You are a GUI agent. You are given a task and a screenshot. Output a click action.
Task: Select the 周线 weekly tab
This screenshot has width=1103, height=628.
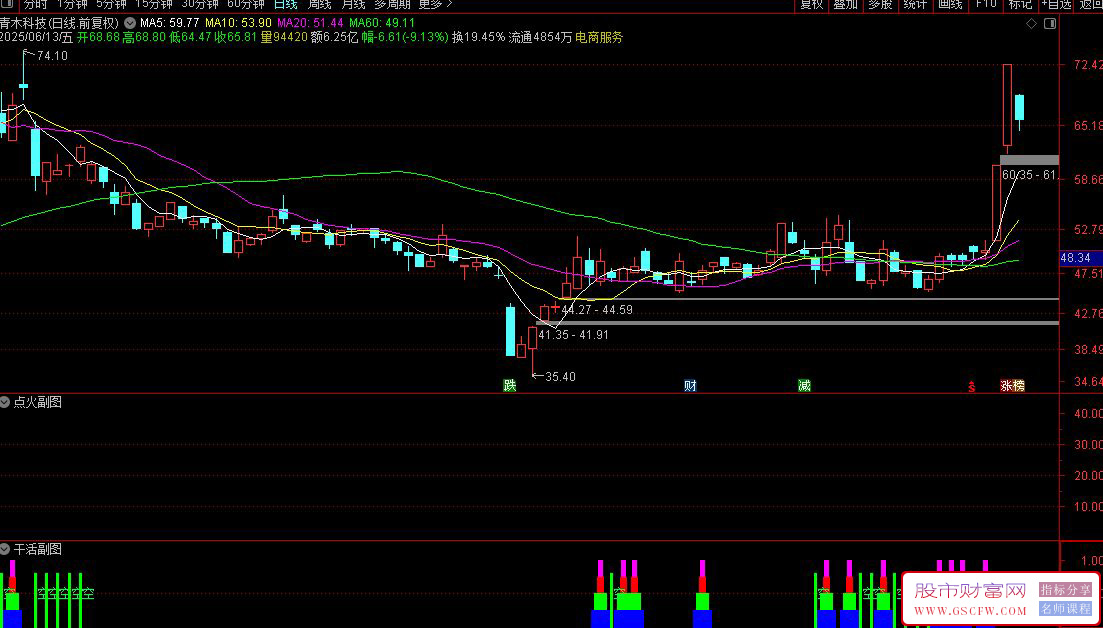coord(320,4)
